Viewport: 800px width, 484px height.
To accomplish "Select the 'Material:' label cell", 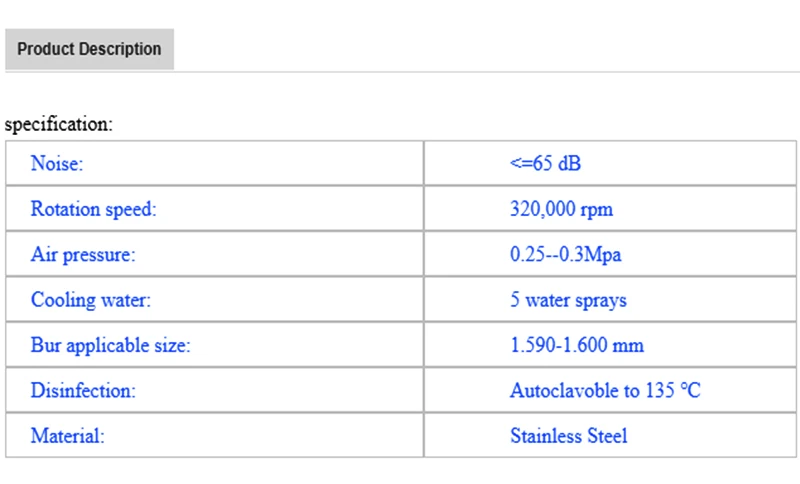I will tap(67, 436).
